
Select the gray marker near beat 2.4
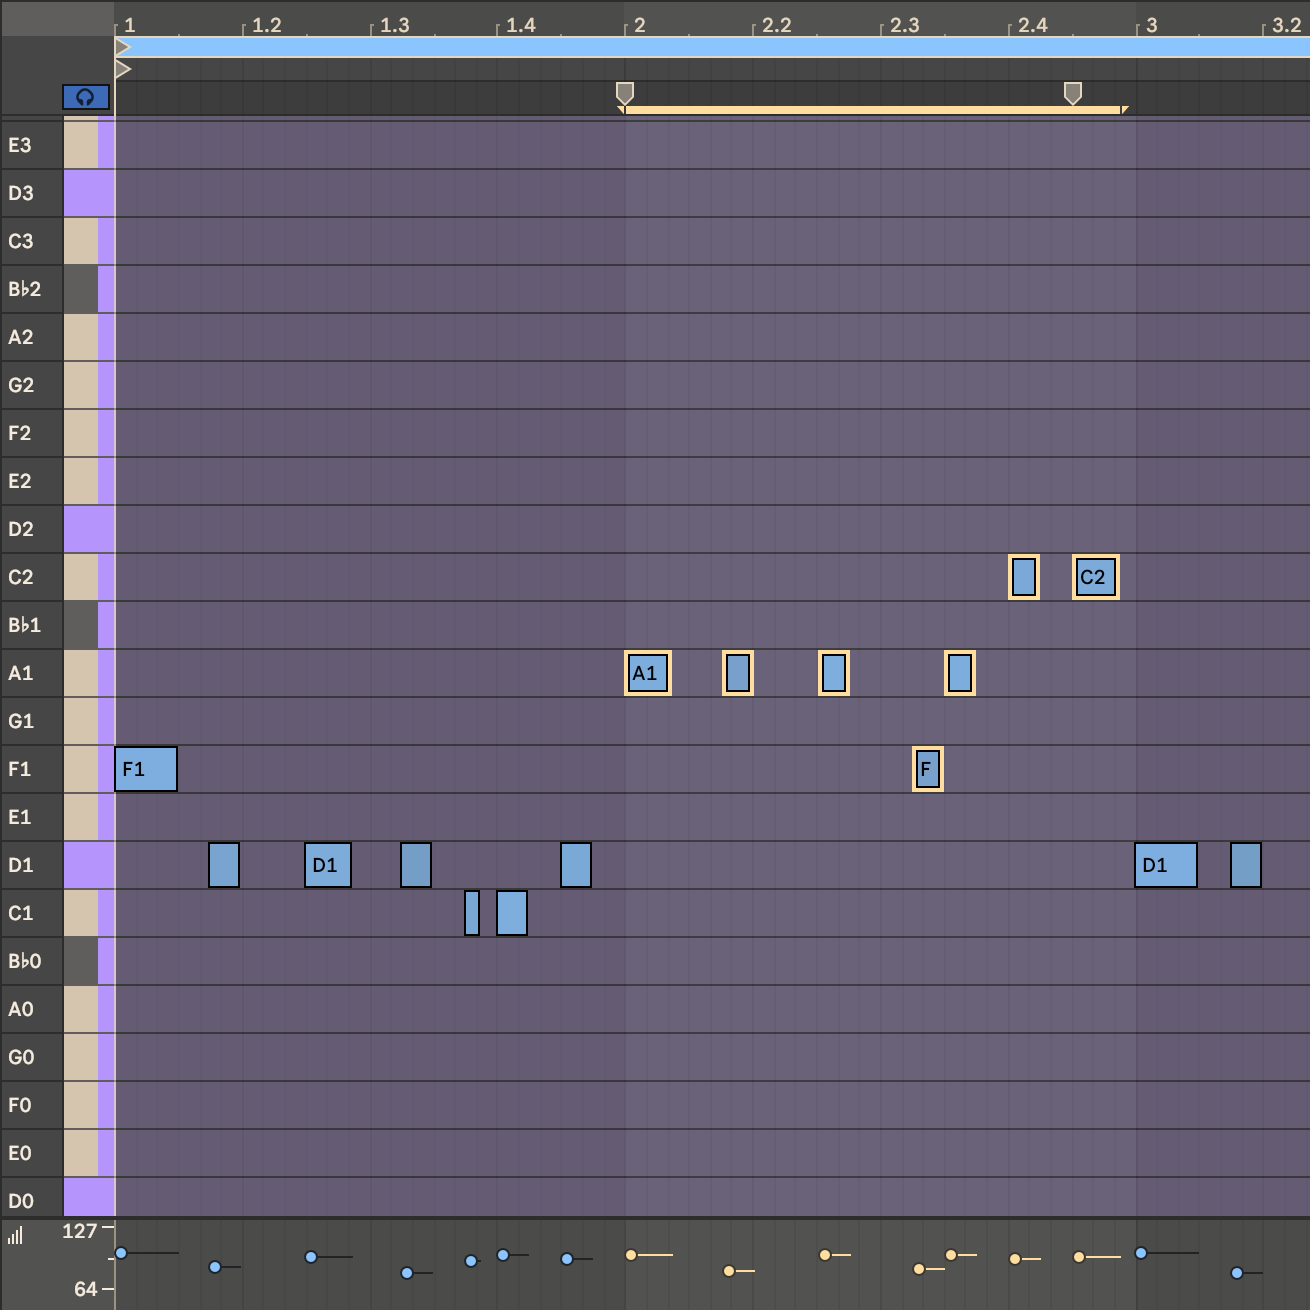[1072, 93]
